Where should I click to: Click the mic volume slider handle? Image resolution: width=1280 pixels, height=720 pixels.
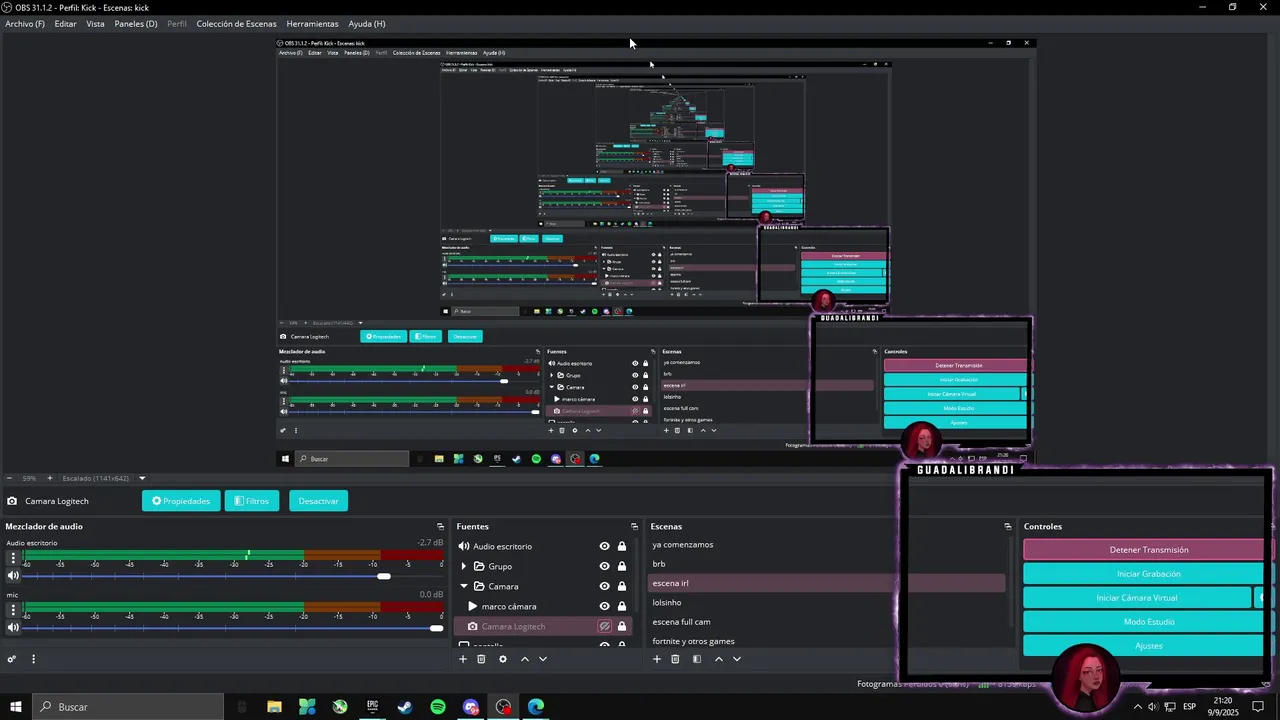[x=436, y=628]
